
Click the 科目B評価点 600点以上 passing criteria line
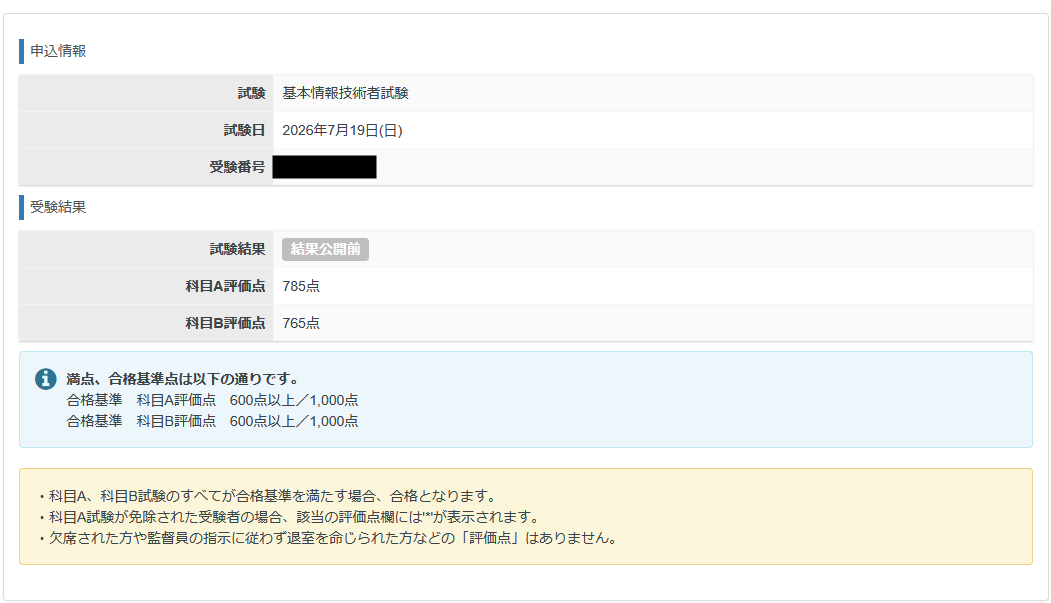point(212,421)
